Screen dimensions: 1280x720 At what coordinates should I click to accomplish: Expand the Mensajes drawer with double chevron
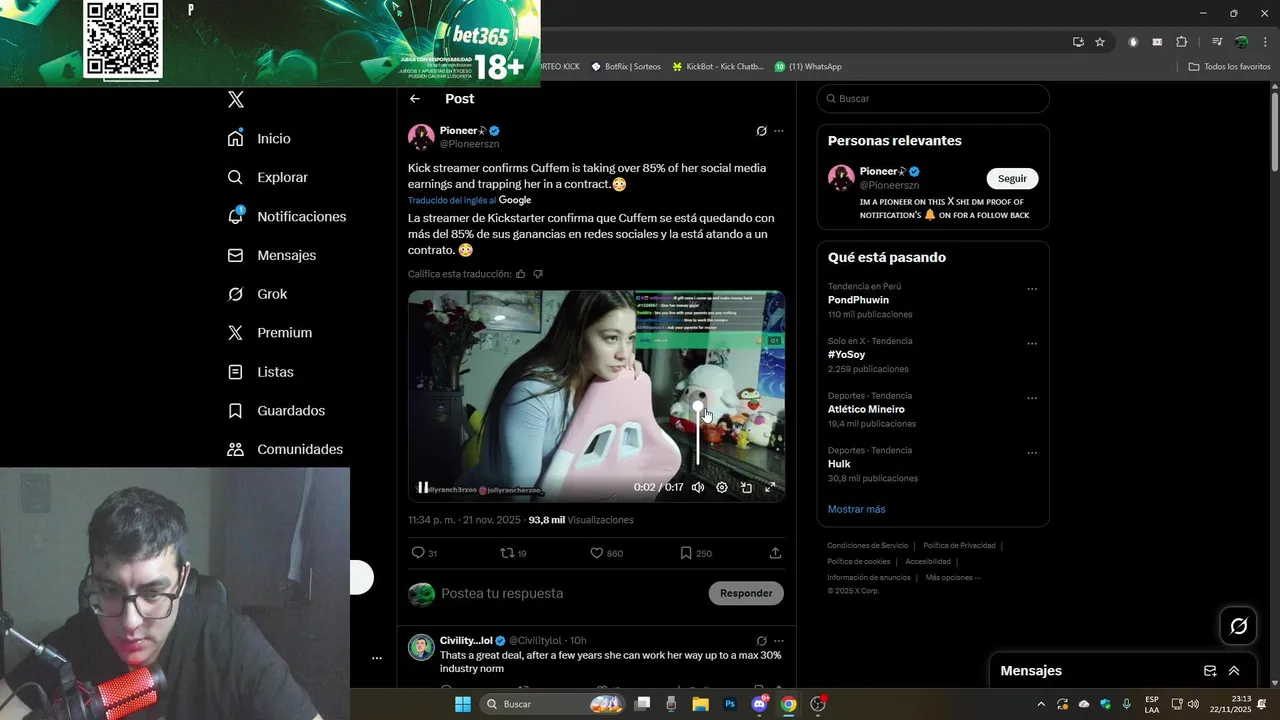pos(1234,671)
